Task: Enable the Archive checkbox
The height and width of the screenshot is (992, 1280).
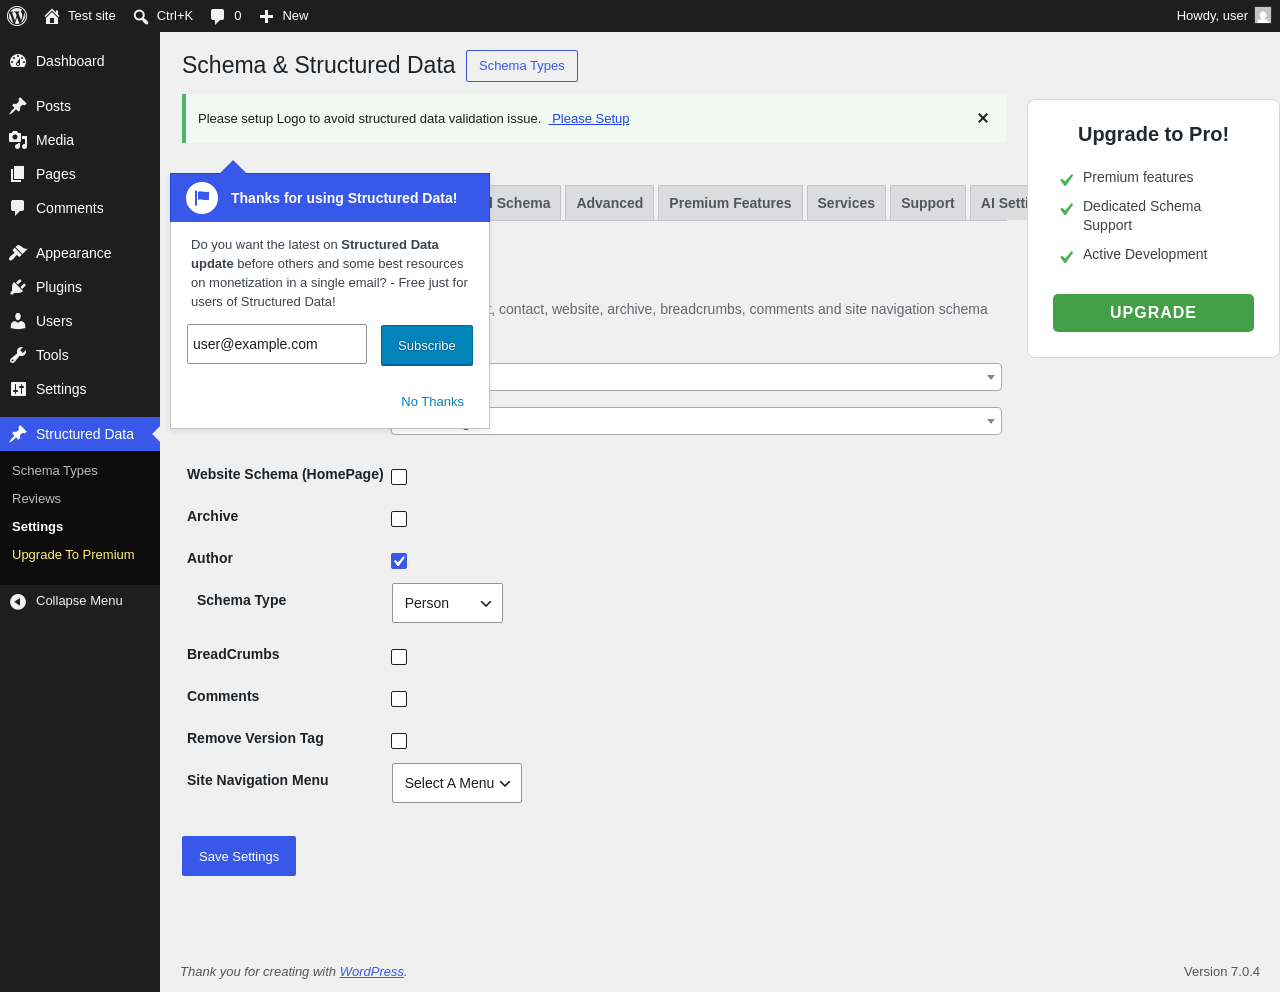Action: [x=399, y=519]
